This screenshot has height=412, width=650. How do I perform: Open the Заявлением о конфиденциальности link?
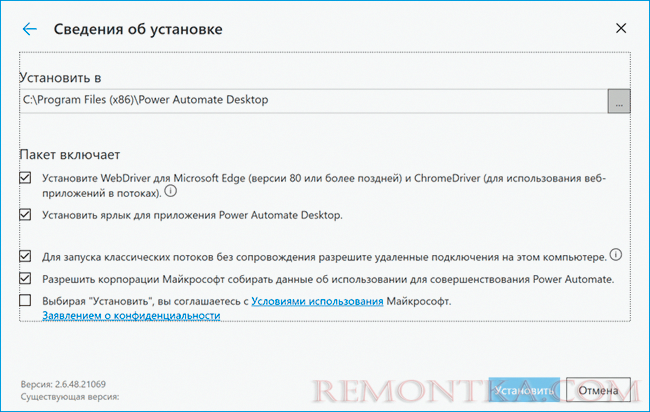point(131,315)
